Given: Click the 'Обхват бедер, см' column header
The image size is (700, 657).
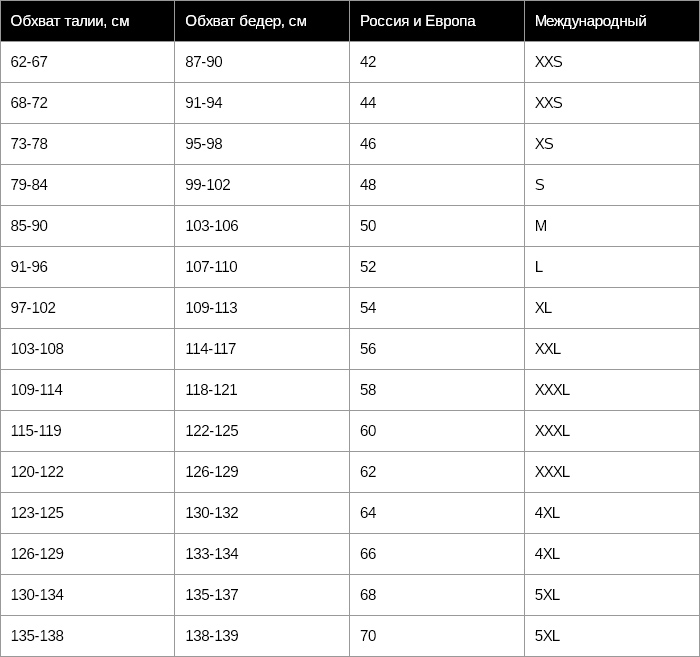Looking at the screenshot, I should pos(262,21).
